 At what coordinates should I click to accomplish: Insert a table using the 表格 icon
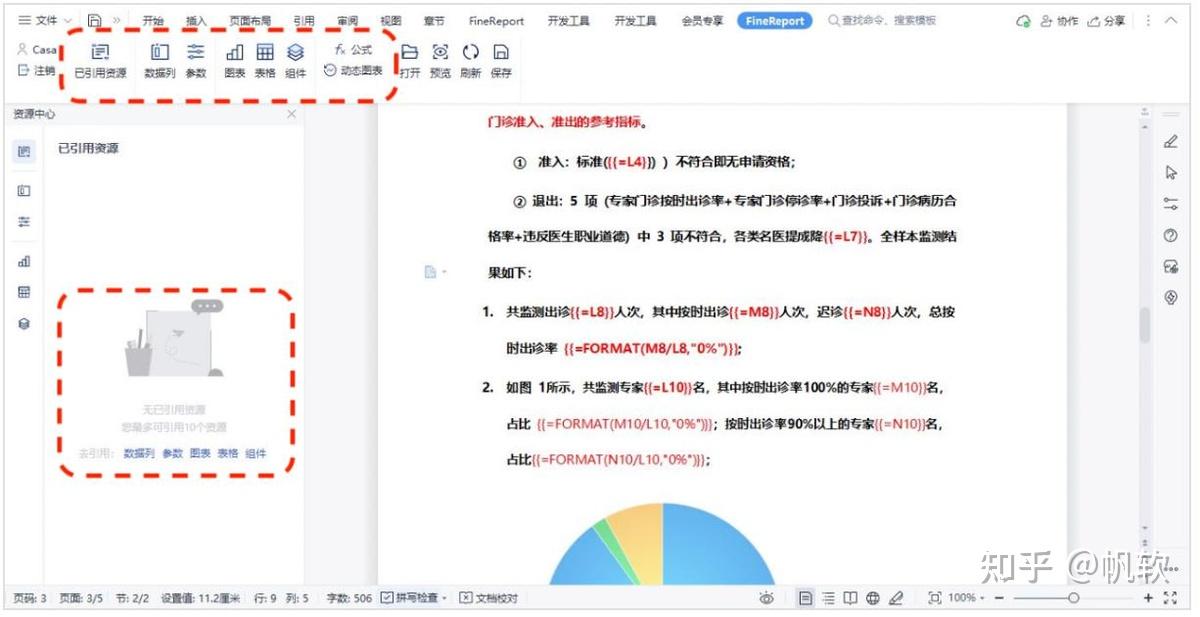pos(265,58)
